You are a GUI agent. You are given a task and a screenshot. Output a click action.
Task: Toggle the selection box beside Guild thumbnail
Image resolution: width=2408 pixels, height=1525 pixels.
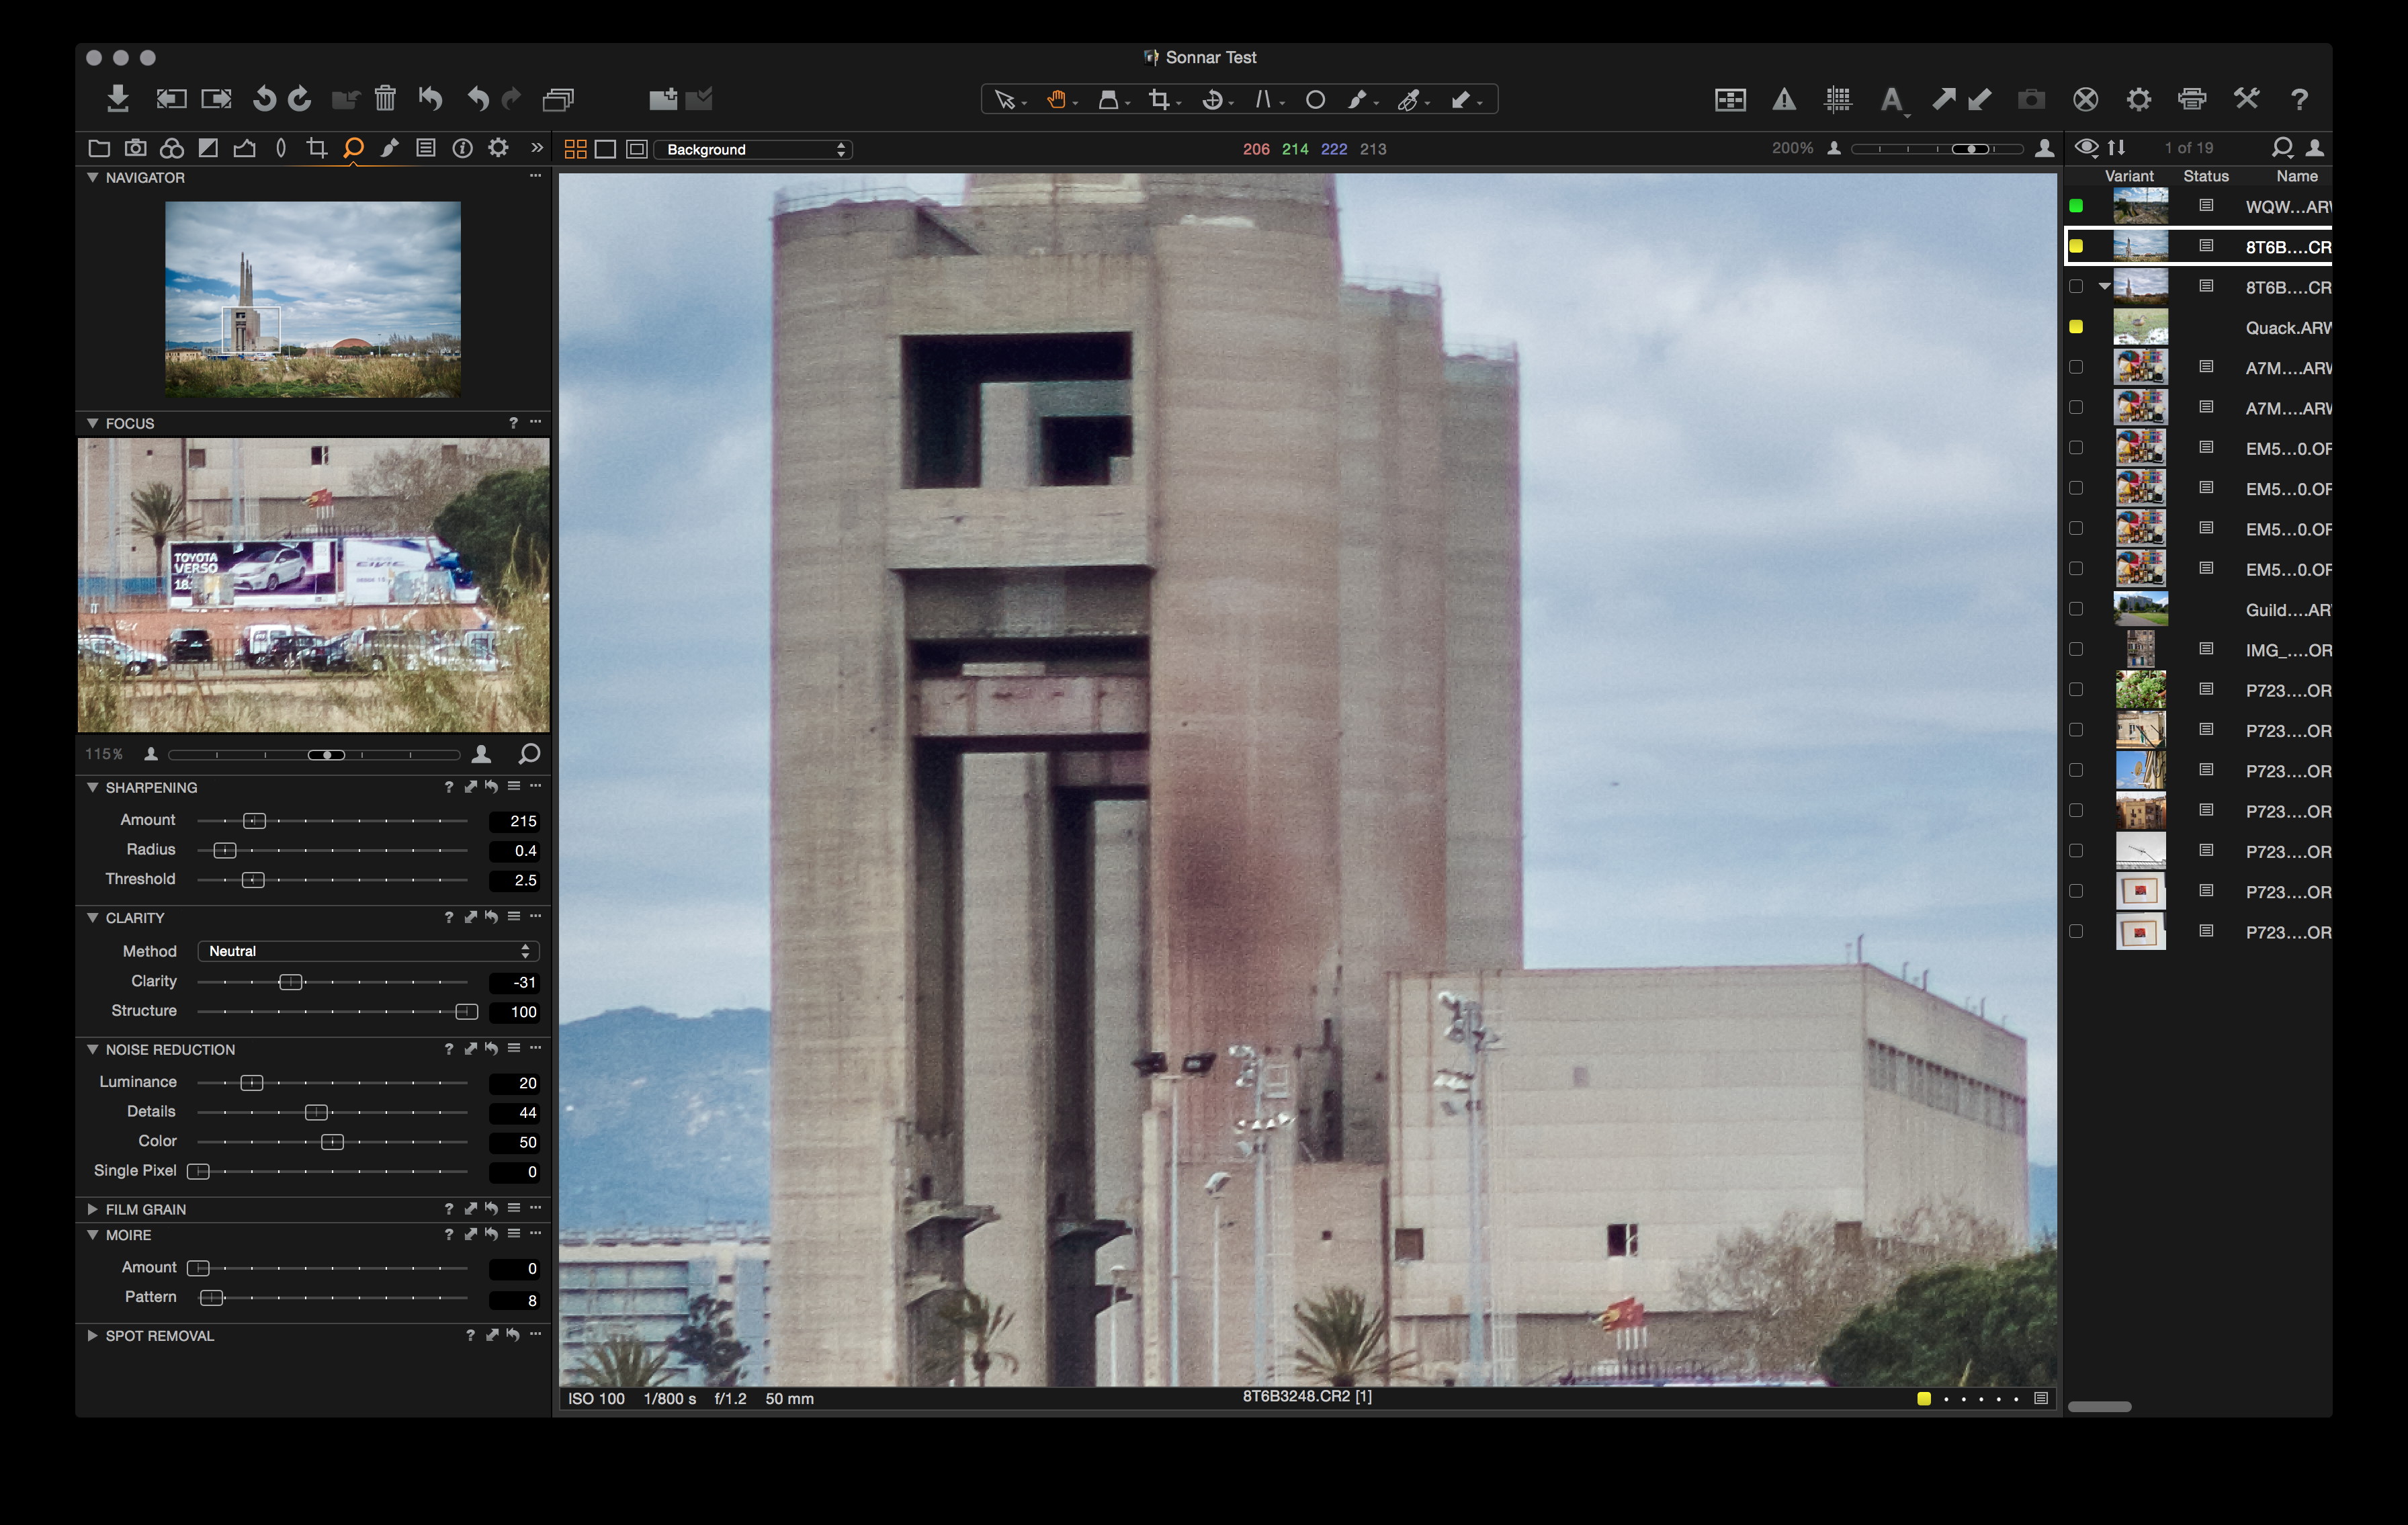(2076, 609)
